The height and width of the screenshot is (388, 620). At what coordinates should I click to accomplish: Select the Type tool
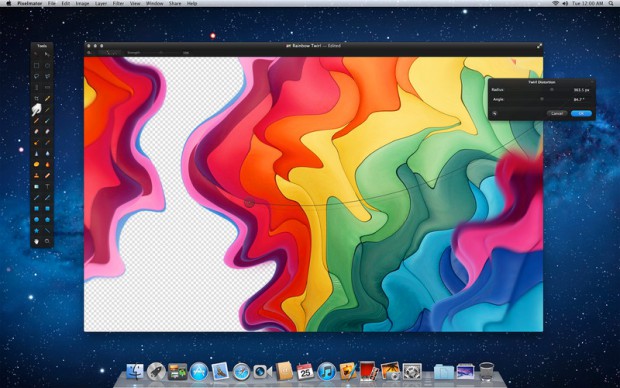[47, 186]
